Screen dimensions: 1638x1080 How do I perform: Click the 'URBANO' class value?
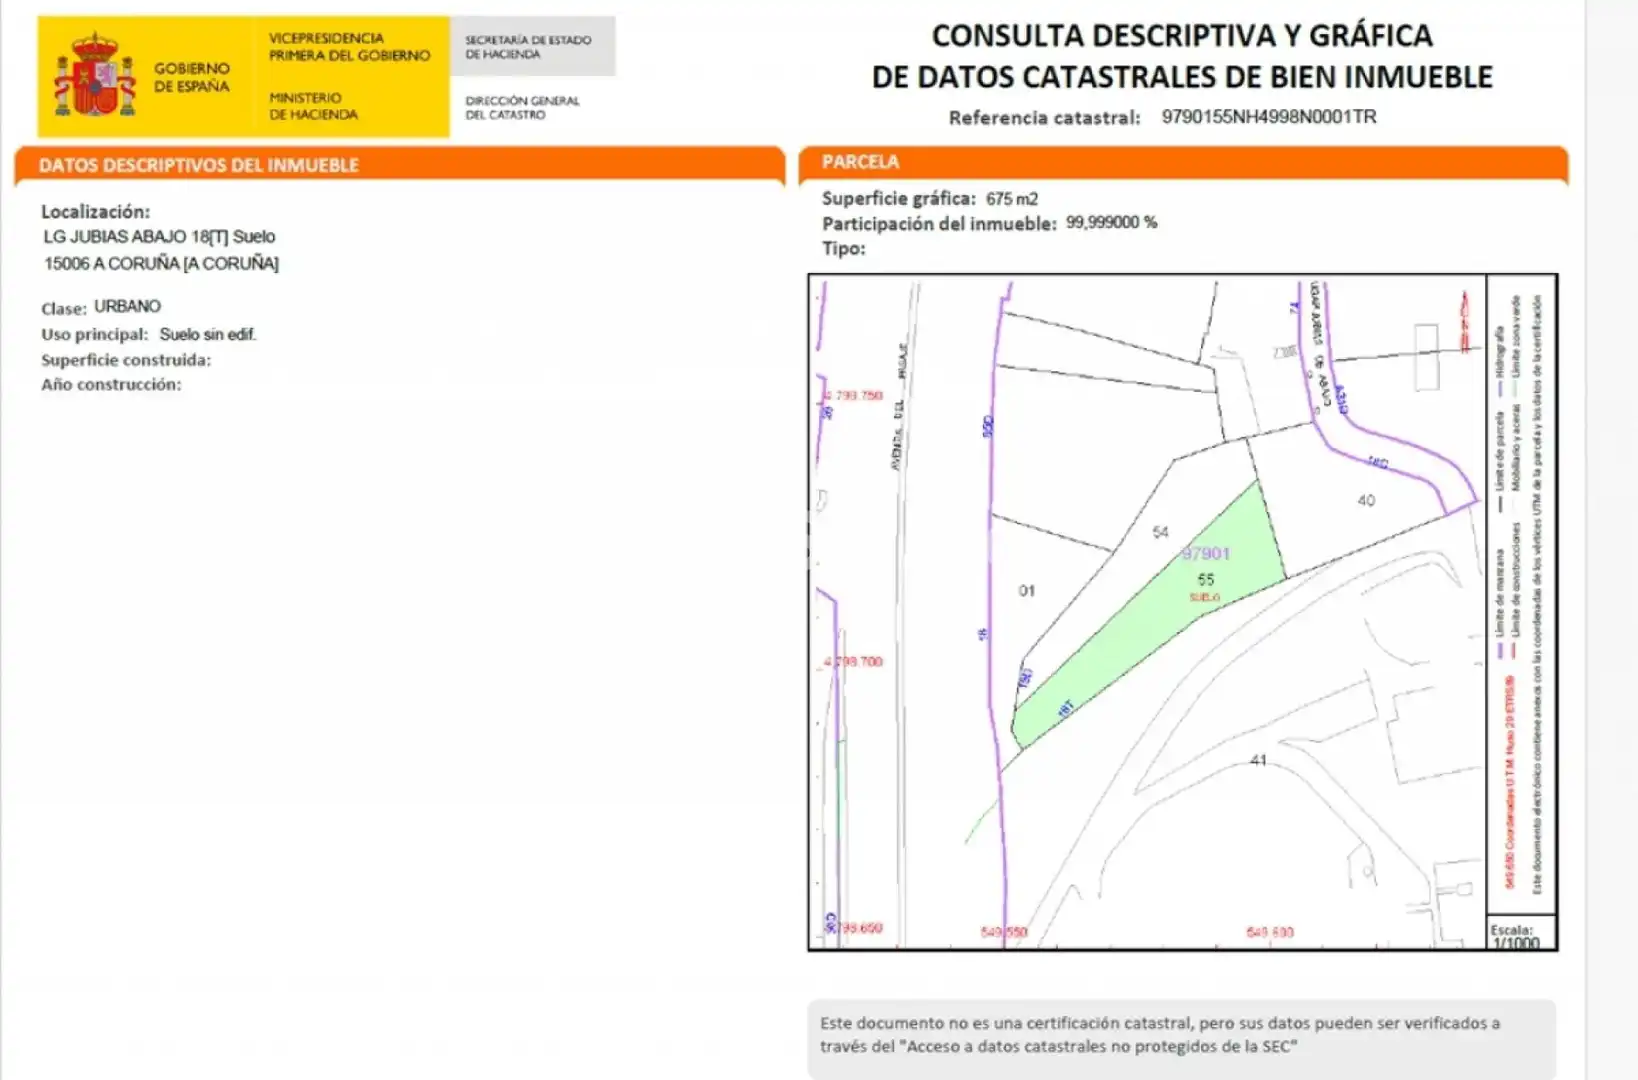(127, 306)
